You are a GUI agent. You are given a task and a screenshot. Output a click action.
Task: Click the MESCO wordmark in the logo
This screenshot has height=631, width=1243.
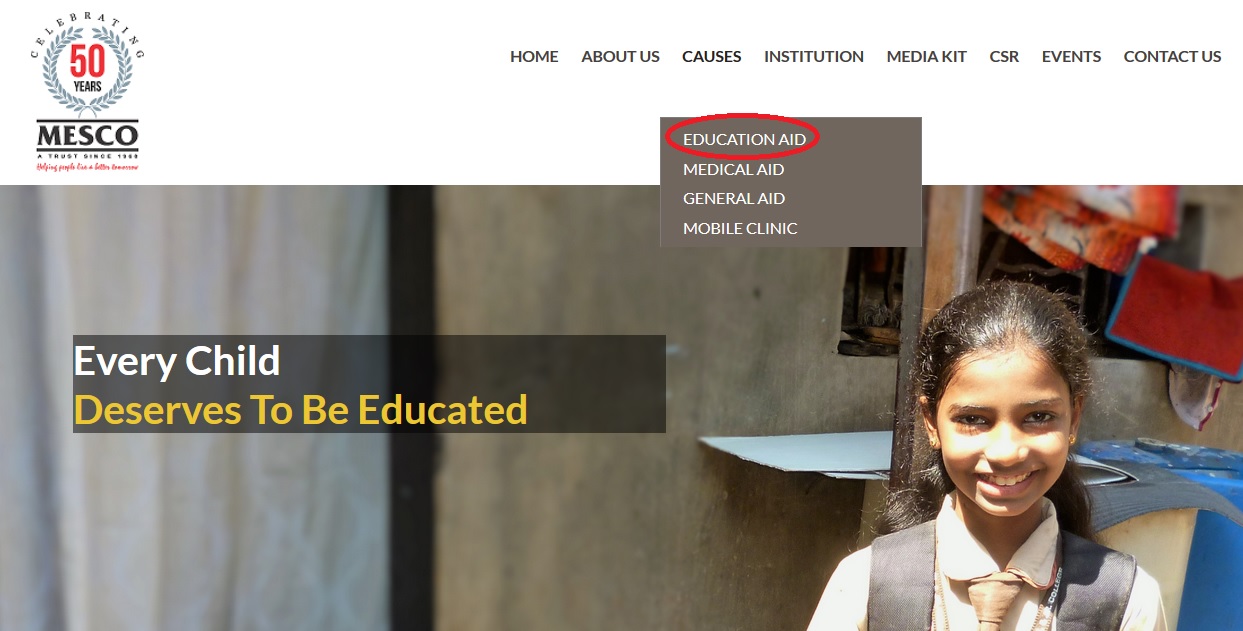click(x=88, y=135)
